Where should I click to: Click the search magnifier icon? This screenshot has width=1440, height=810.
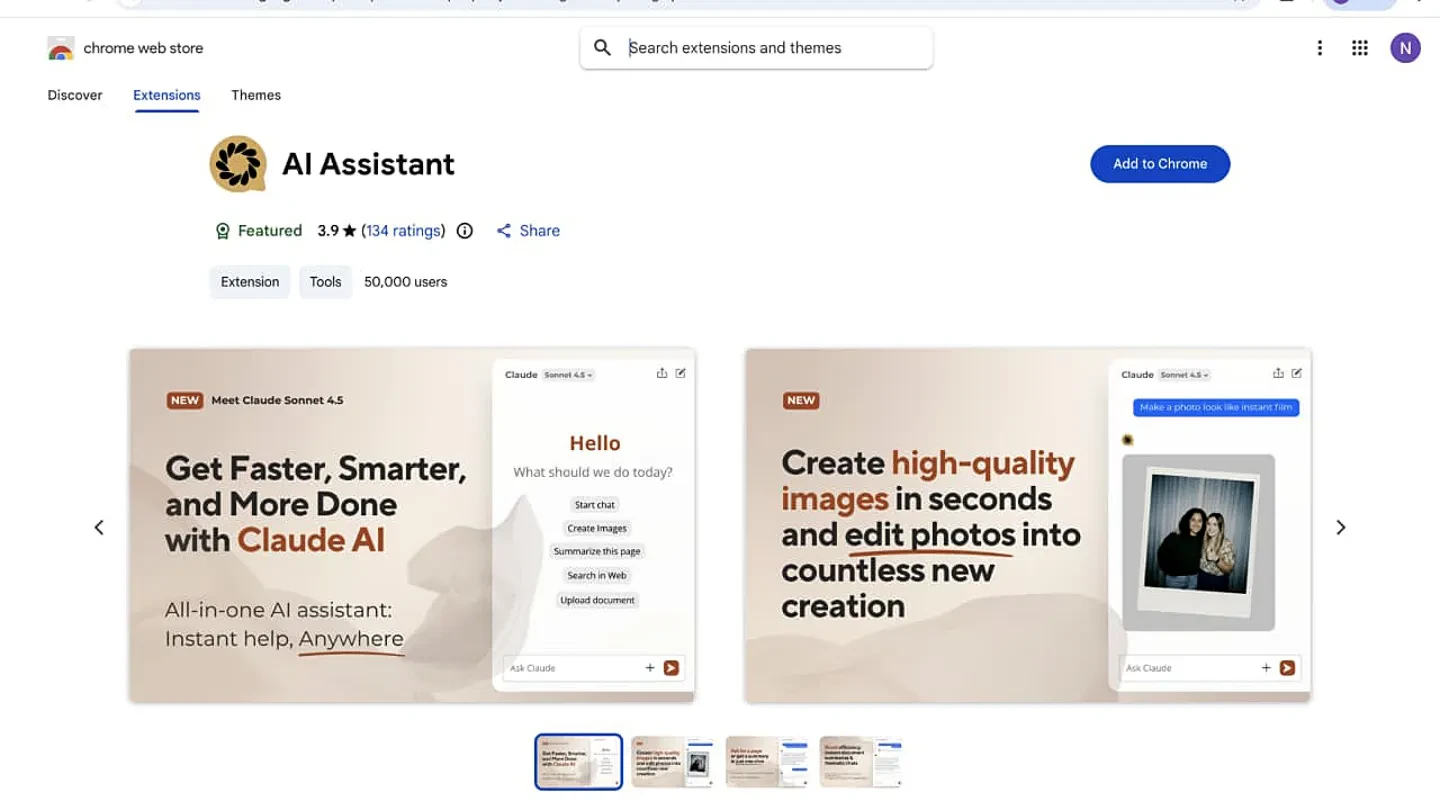(x=602, y=48)
